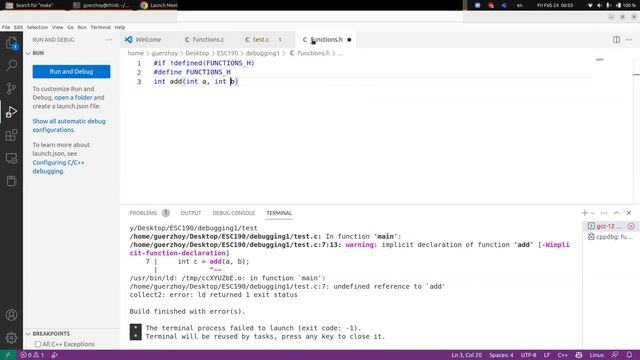Screen dimensions: 640x360
Task: Open terminal panel ellipsis menu
Action: coord(604,213)
